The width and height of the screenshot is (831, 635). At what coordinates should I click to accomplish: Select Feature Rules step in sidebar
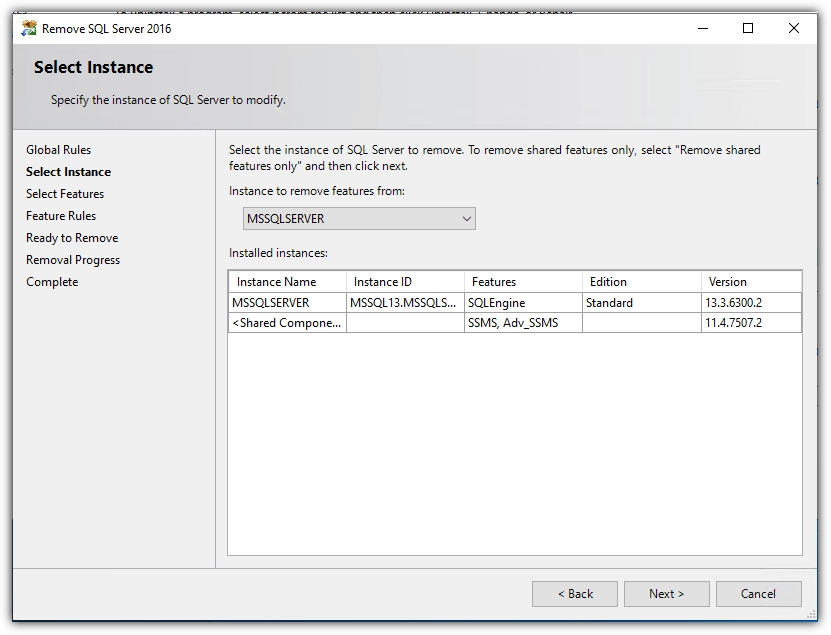tap(61, 216)
